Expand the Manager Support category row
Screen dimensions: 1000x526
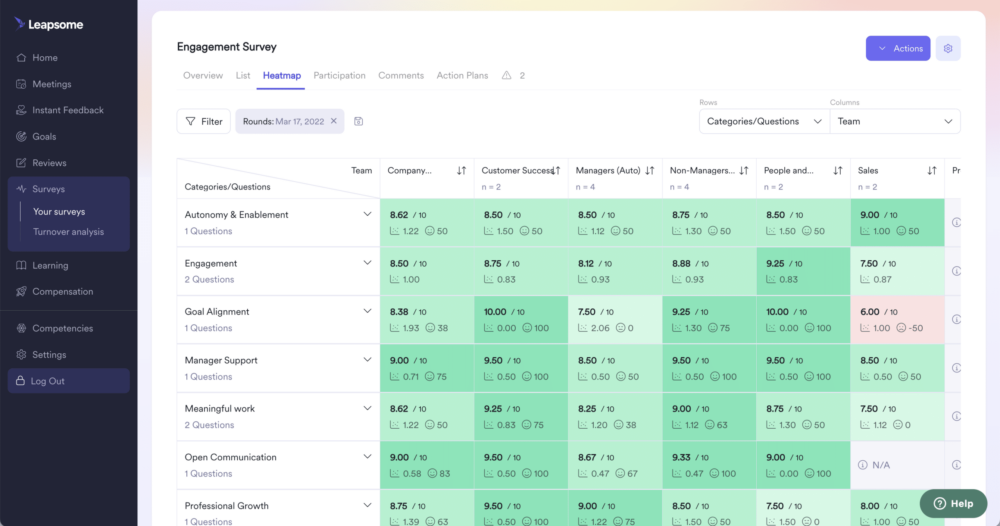(x=367, y=360)
